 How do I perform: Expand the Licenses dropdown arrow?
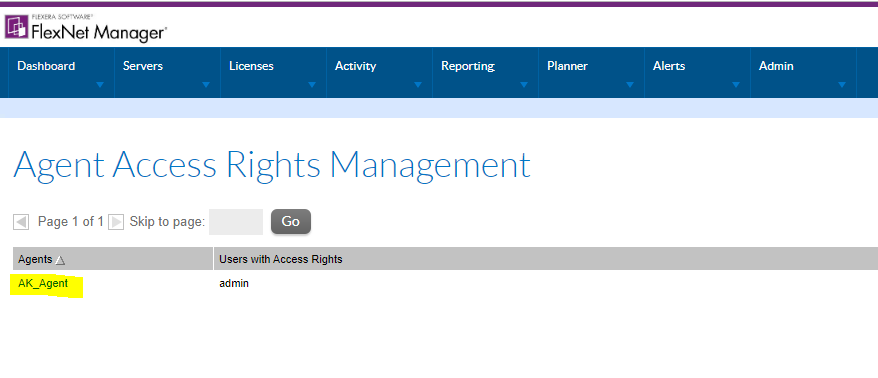312,85
